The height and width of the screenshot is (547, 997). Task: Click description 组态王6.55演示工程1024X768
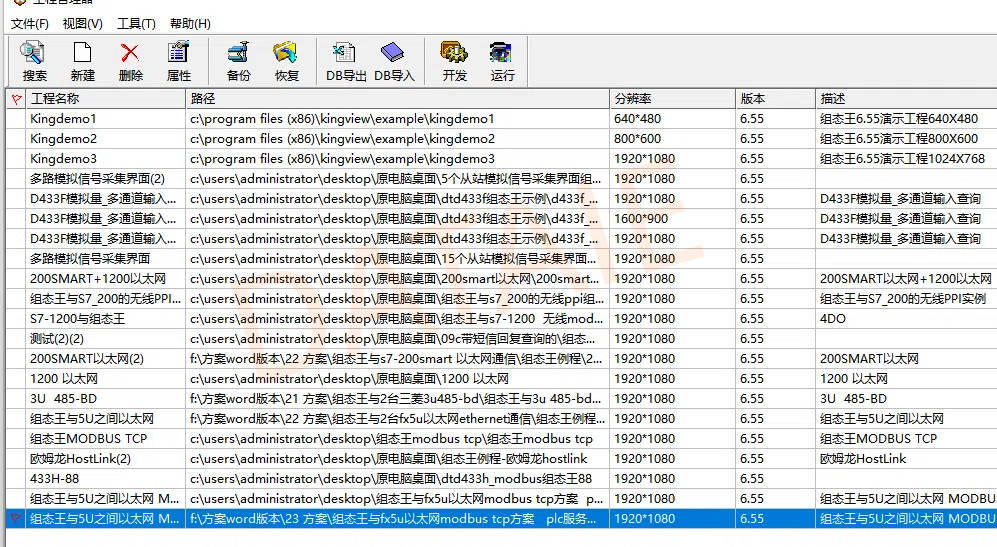tap(902, 159)
